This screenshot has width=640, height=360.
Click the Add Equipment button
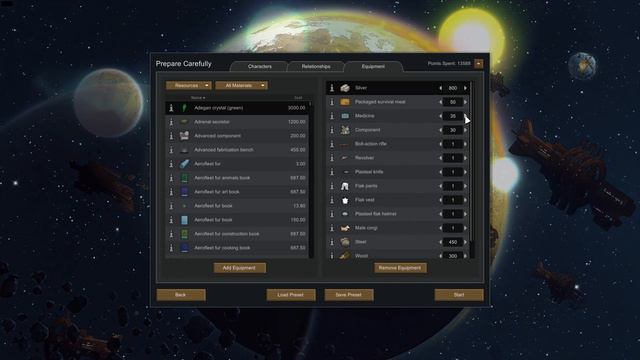[240, 268]
